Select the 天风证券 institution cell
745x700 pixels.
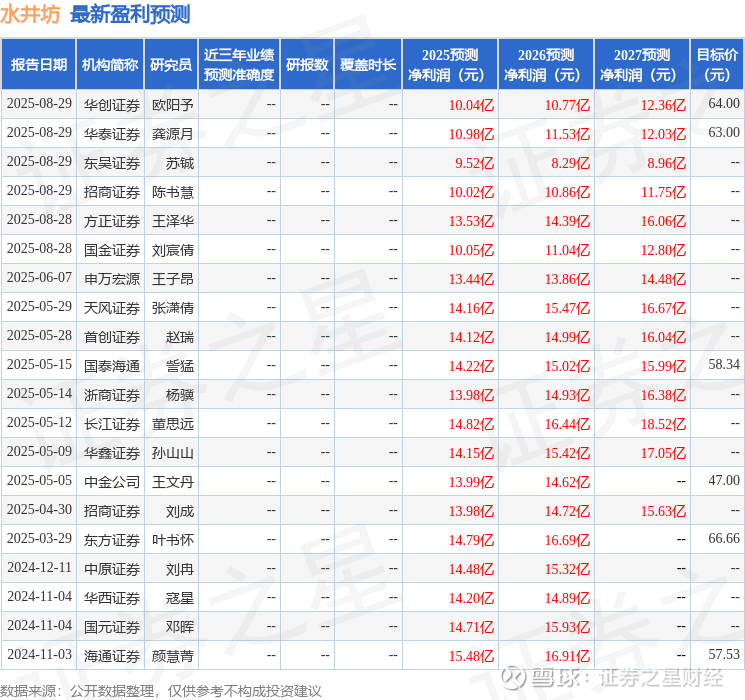(112, 308)
